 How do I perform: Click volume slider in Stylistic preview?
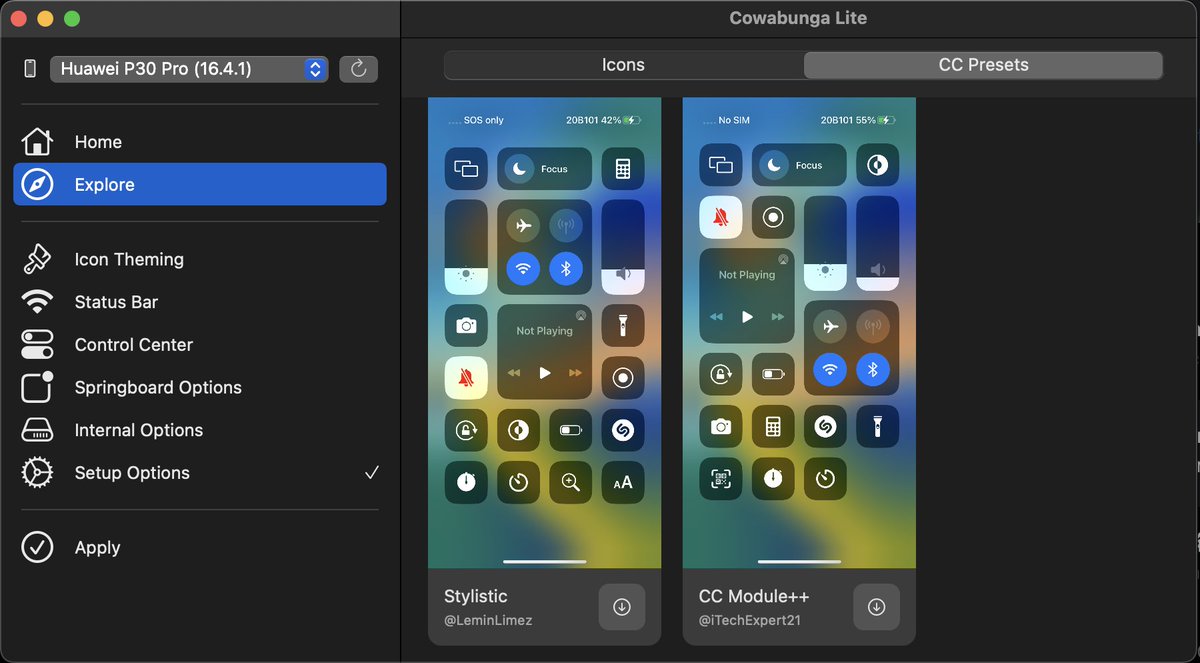point(623,247)
